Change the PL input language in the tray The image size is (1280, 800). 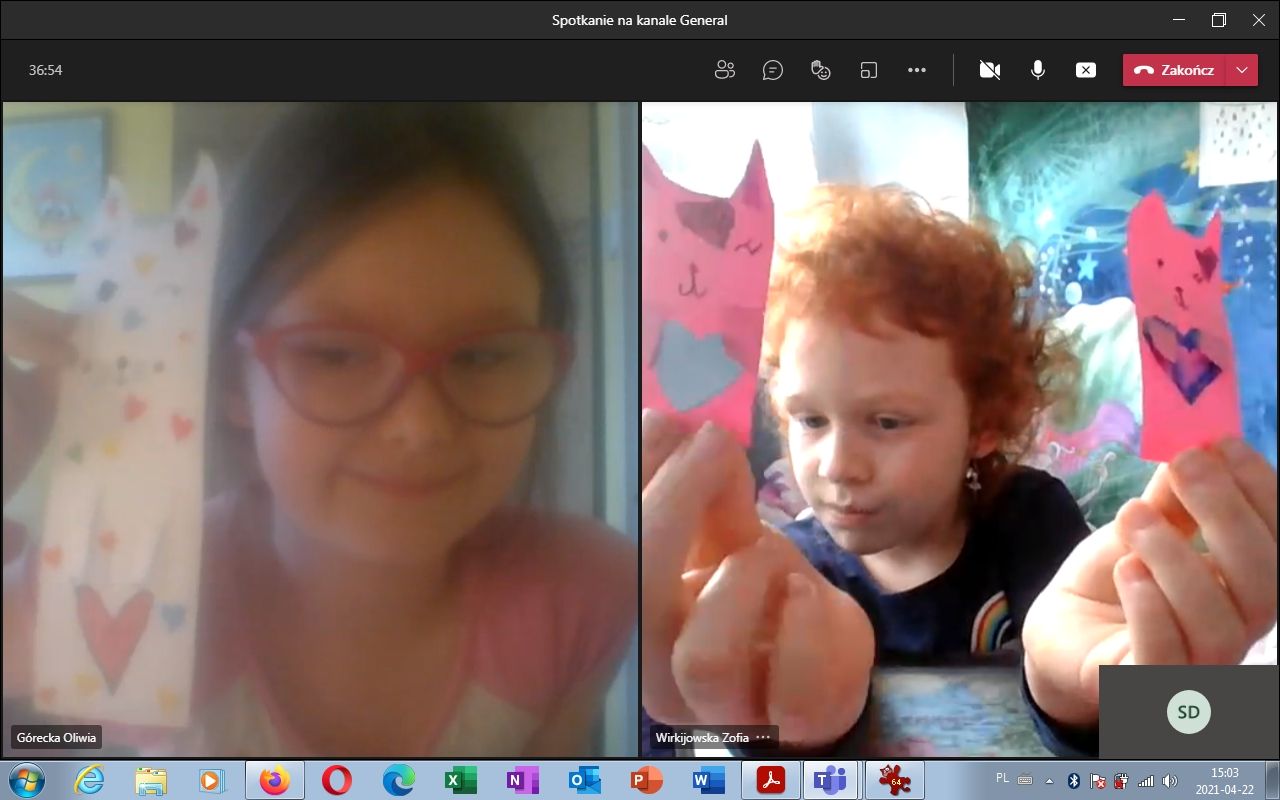point(1003,780)
